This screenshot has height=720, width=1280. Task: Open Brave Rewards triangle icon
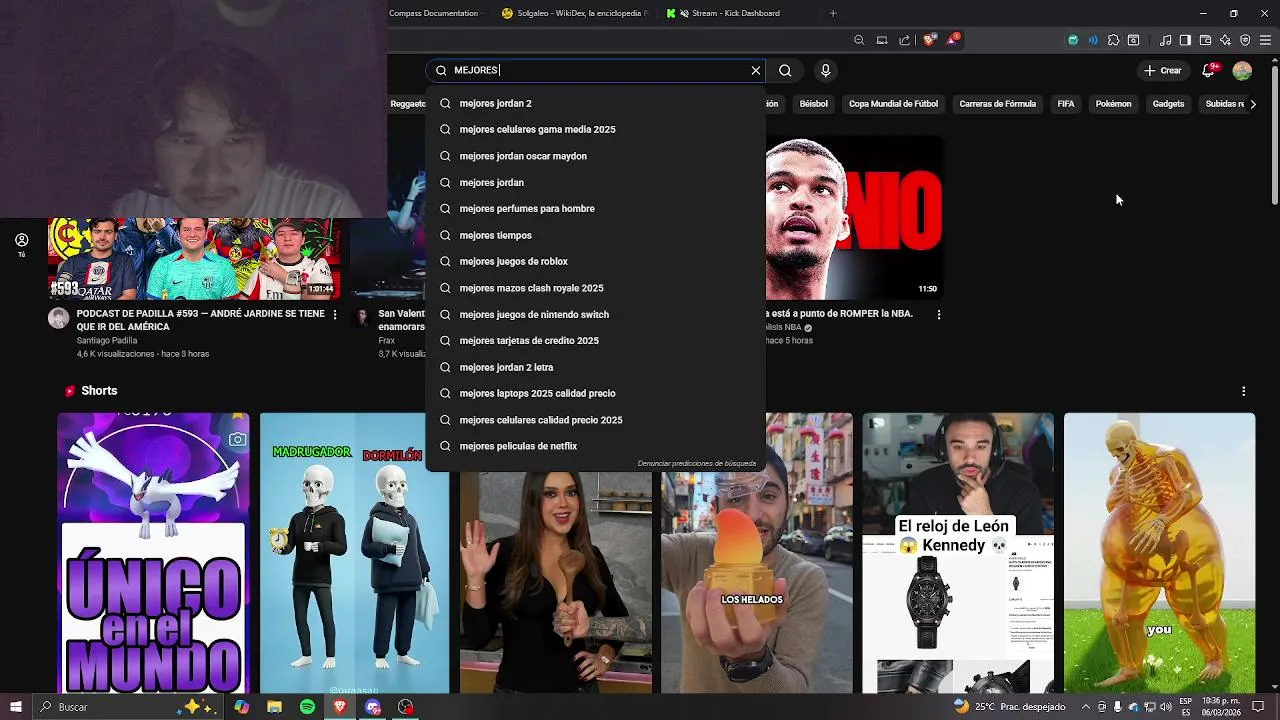pyautogui.click(x=954, y=40)
